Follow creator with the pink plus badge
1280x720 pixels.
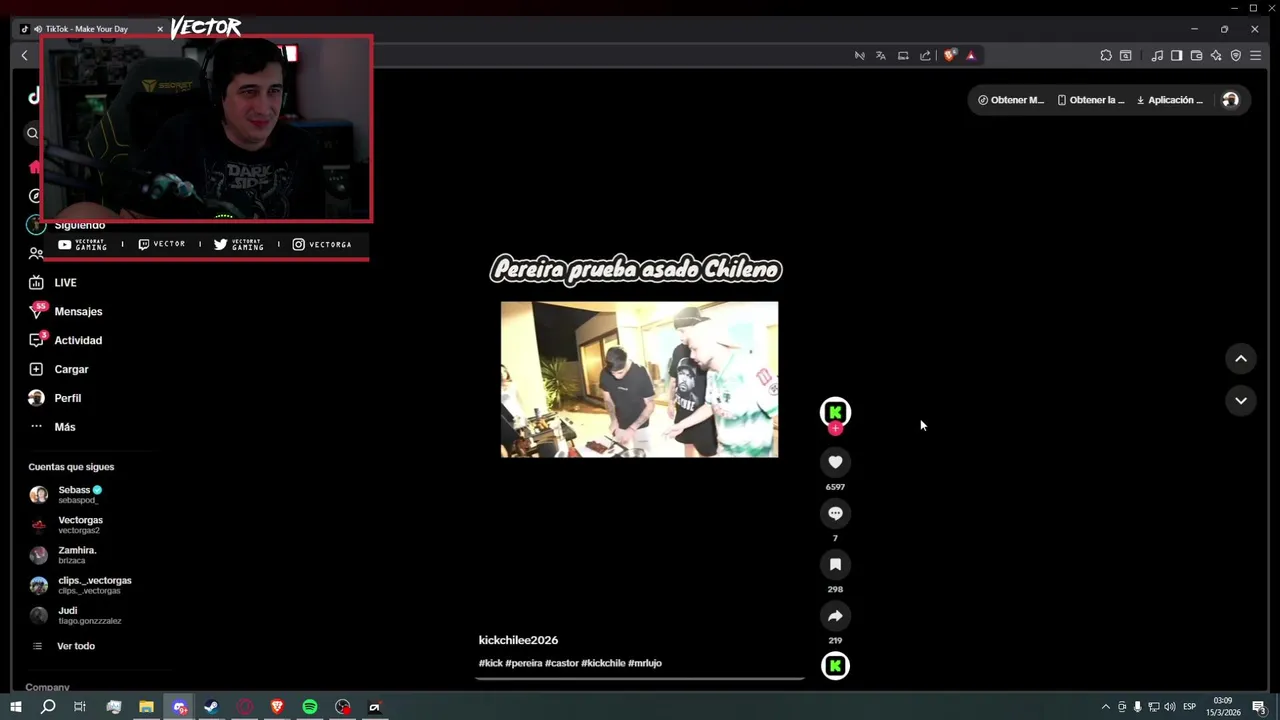tap(835, 429)
